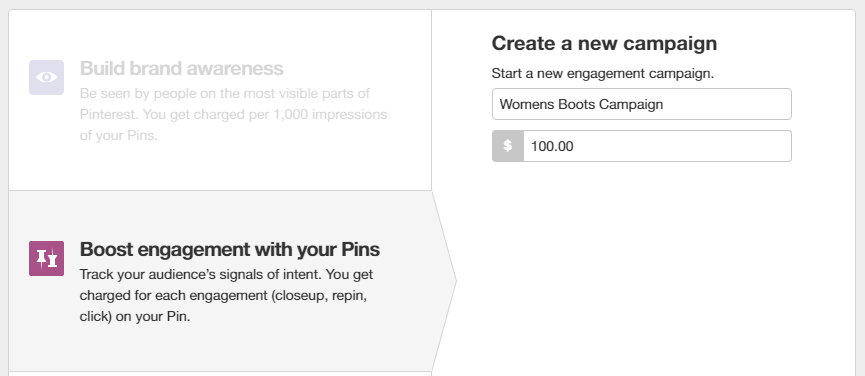865x376 pixels.
Task: Click the eye icon for brand awareness
Action: pyautogui.click(x=46, y=77)
